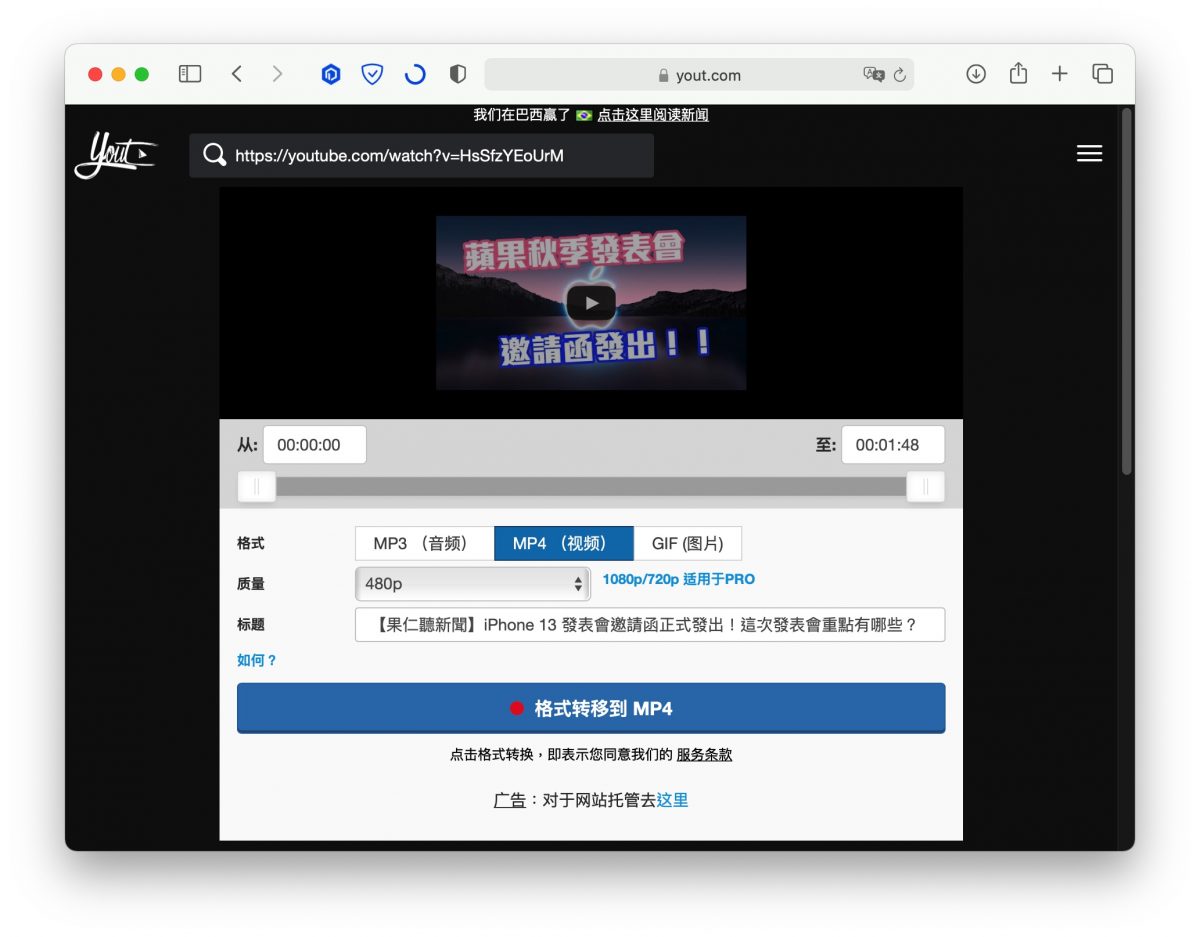
Task: Click the middle of the trim slider bar
Action: coord(591,487)
